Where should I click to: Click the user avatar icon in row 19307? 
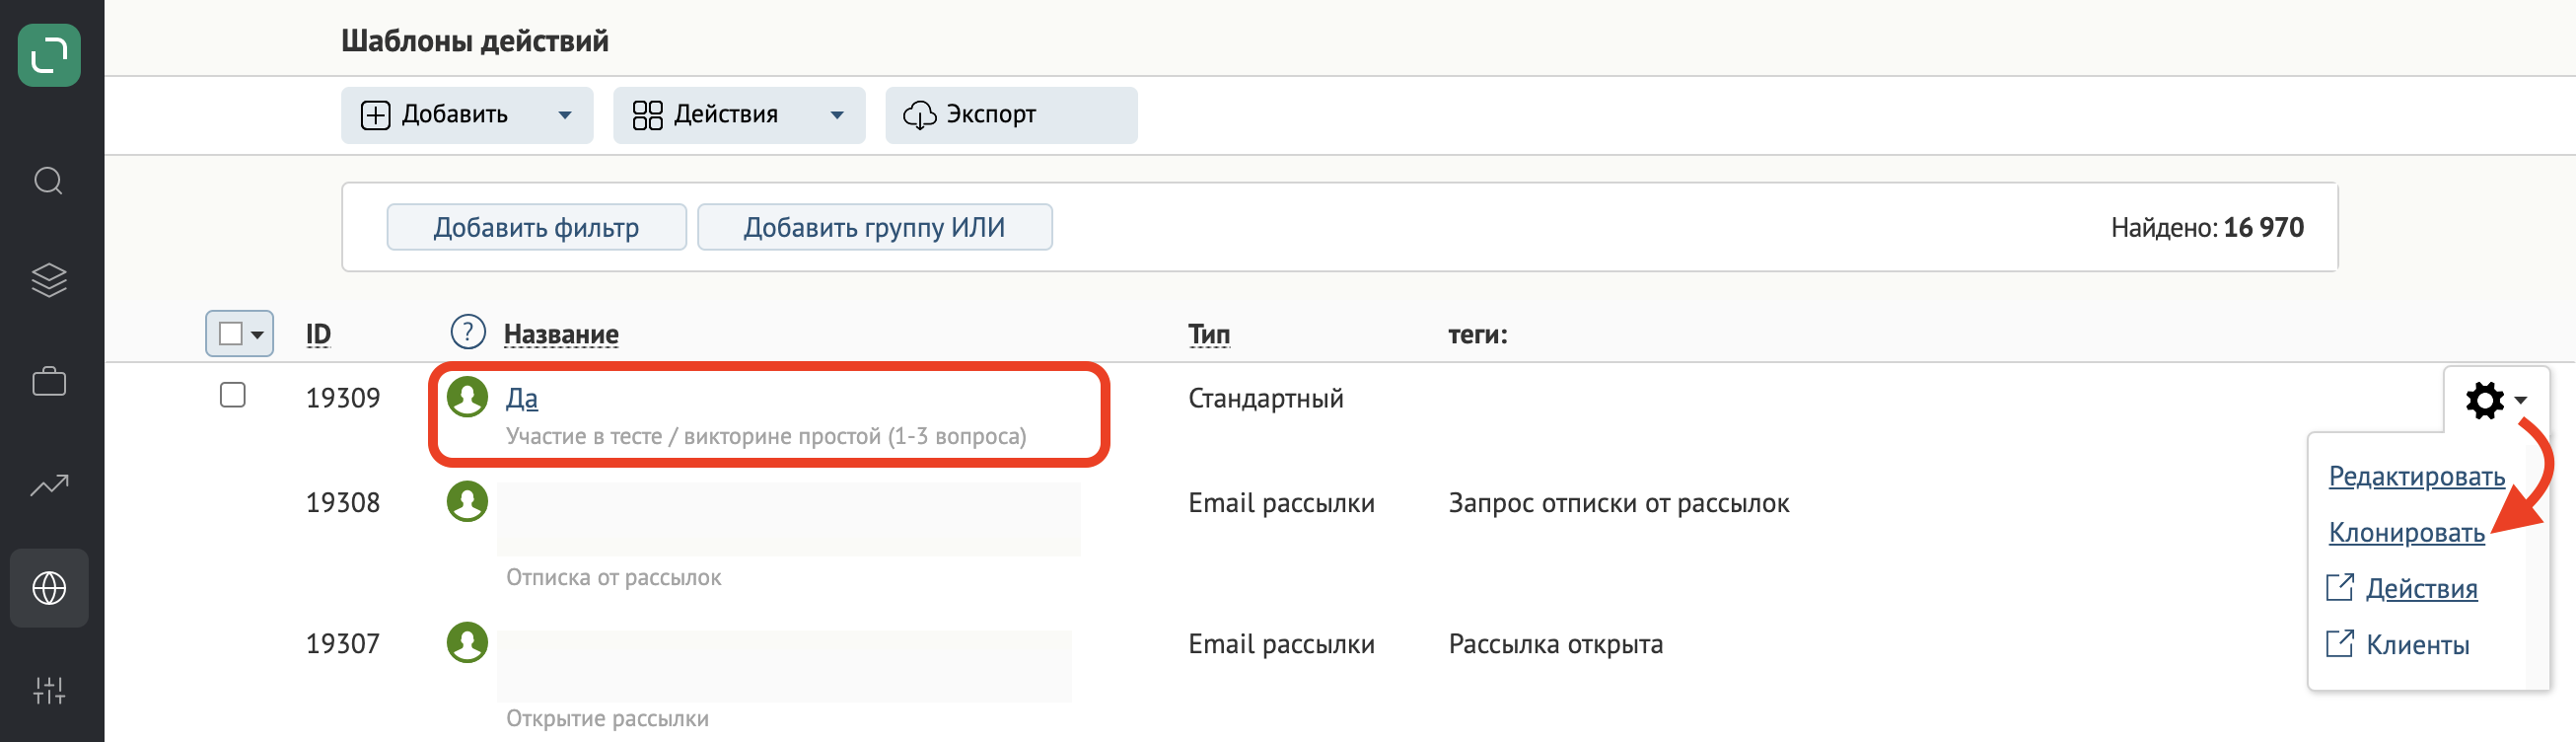tap(467, 643)
